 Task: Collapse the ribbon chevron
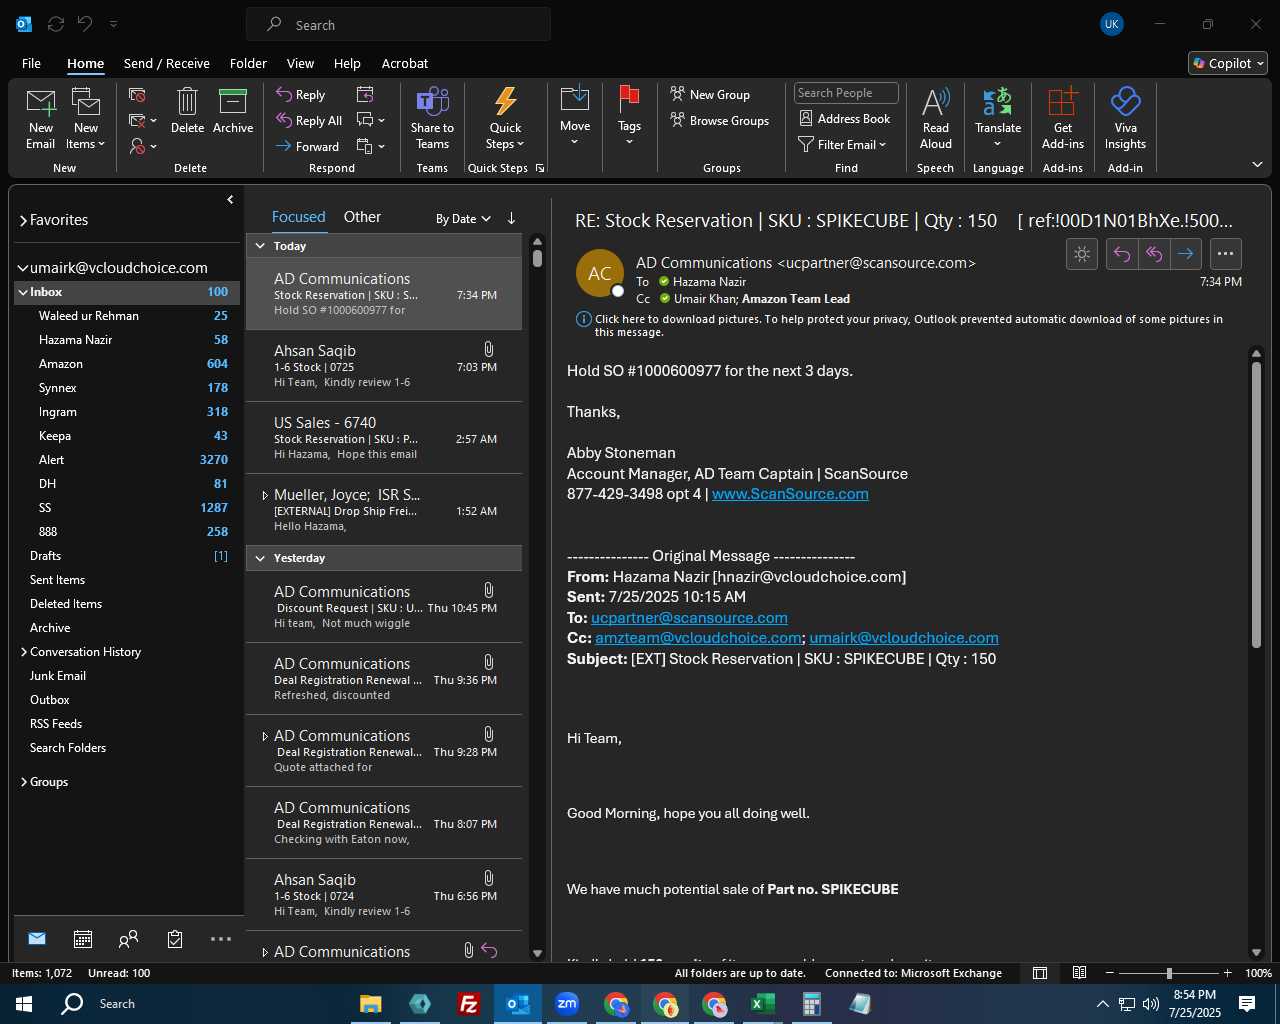click(1258, 164)
